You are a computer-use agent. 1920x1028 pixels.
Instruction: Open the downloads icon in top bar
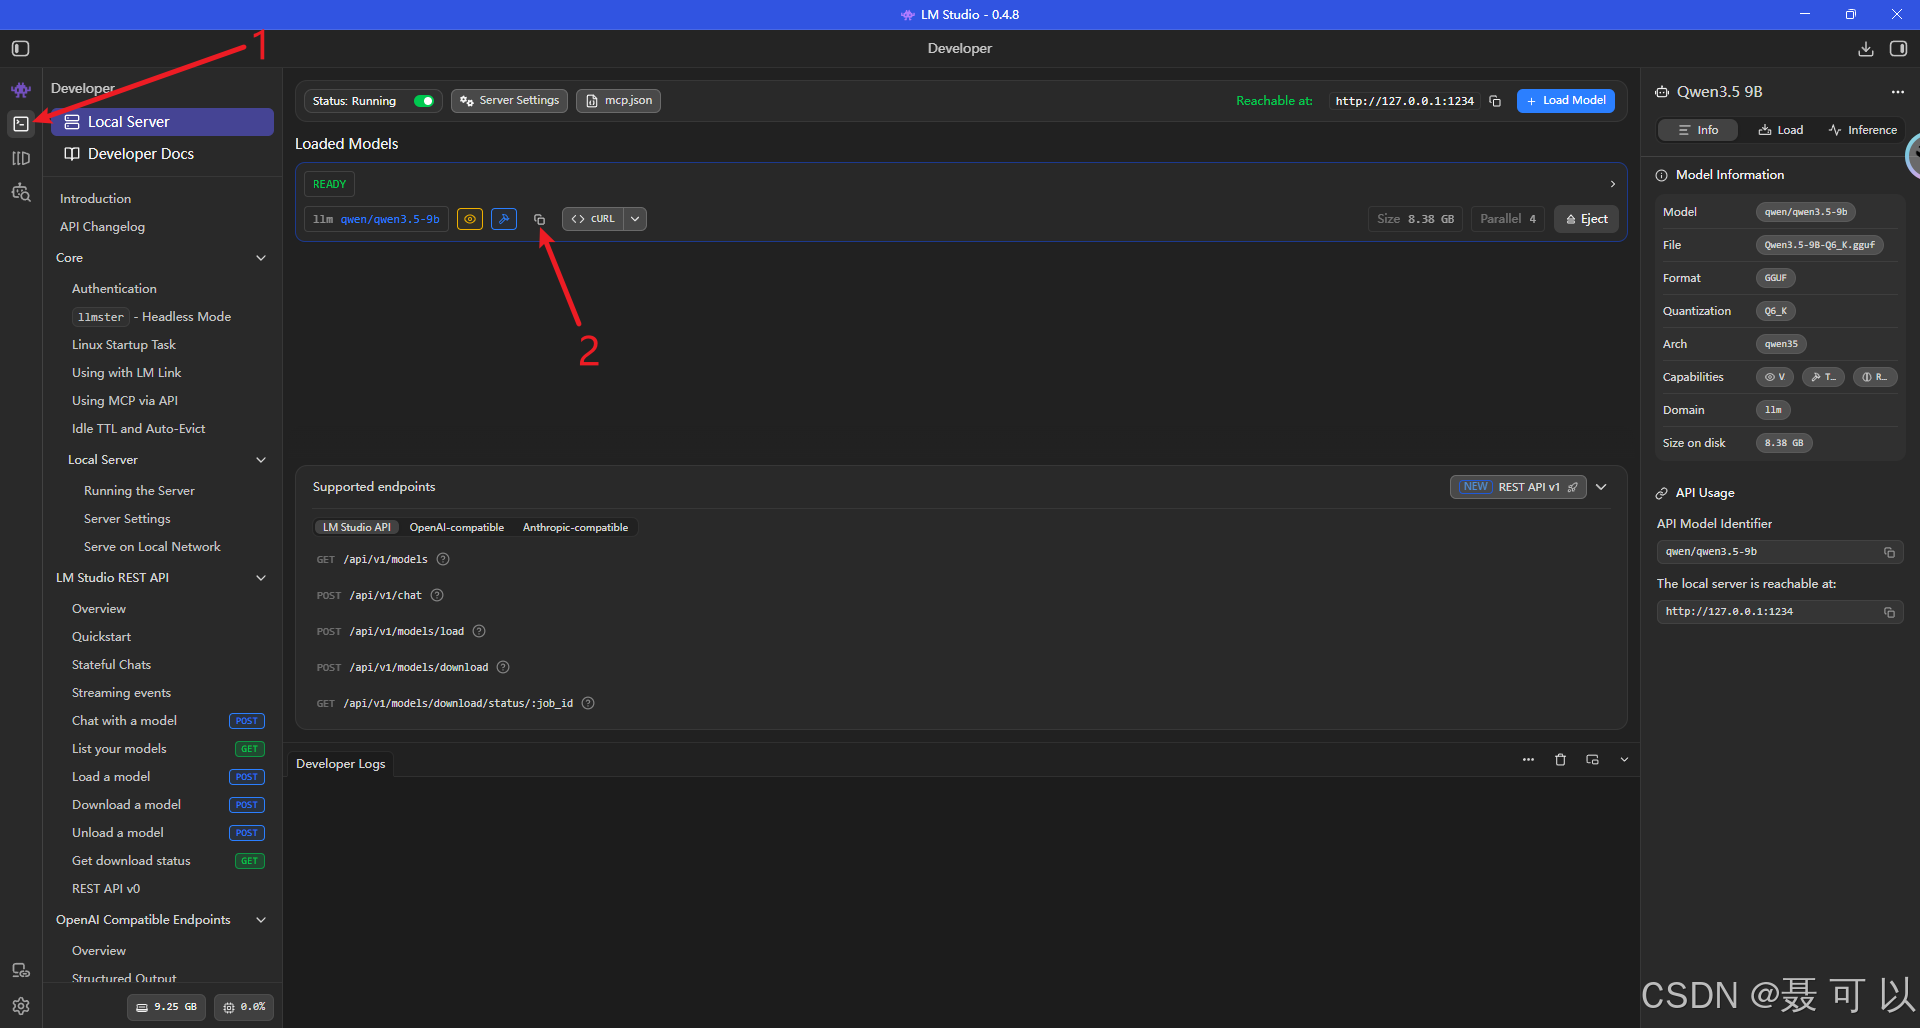click(1865, 48)
